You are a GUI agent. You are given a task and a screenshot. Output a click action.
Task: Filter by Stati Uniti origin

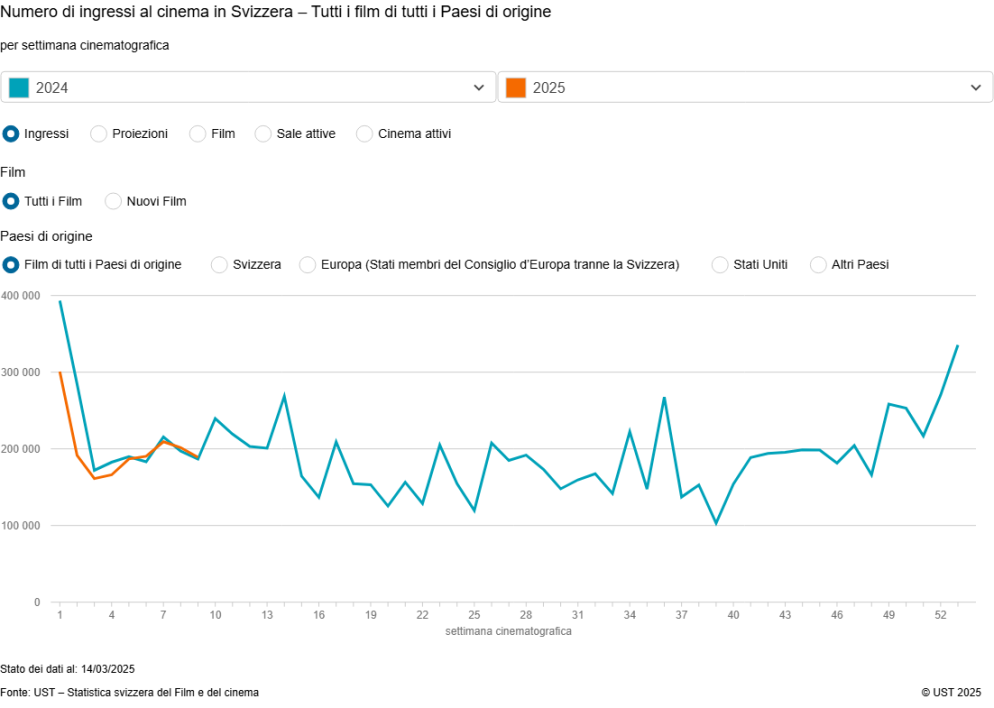pos(720,264)
